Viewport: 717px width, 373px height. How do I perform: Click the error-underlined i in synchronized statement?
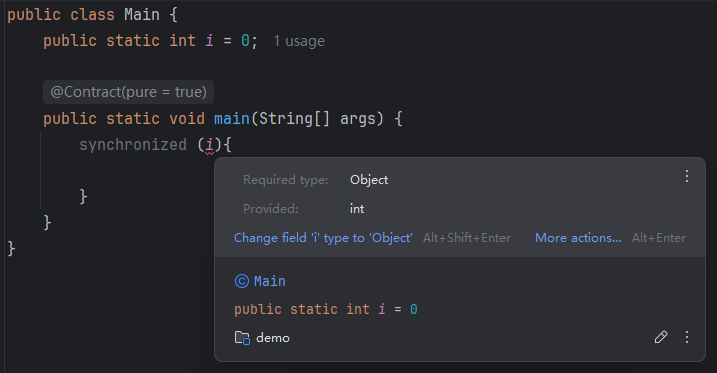pyautogui.click(x=209, y=145)
